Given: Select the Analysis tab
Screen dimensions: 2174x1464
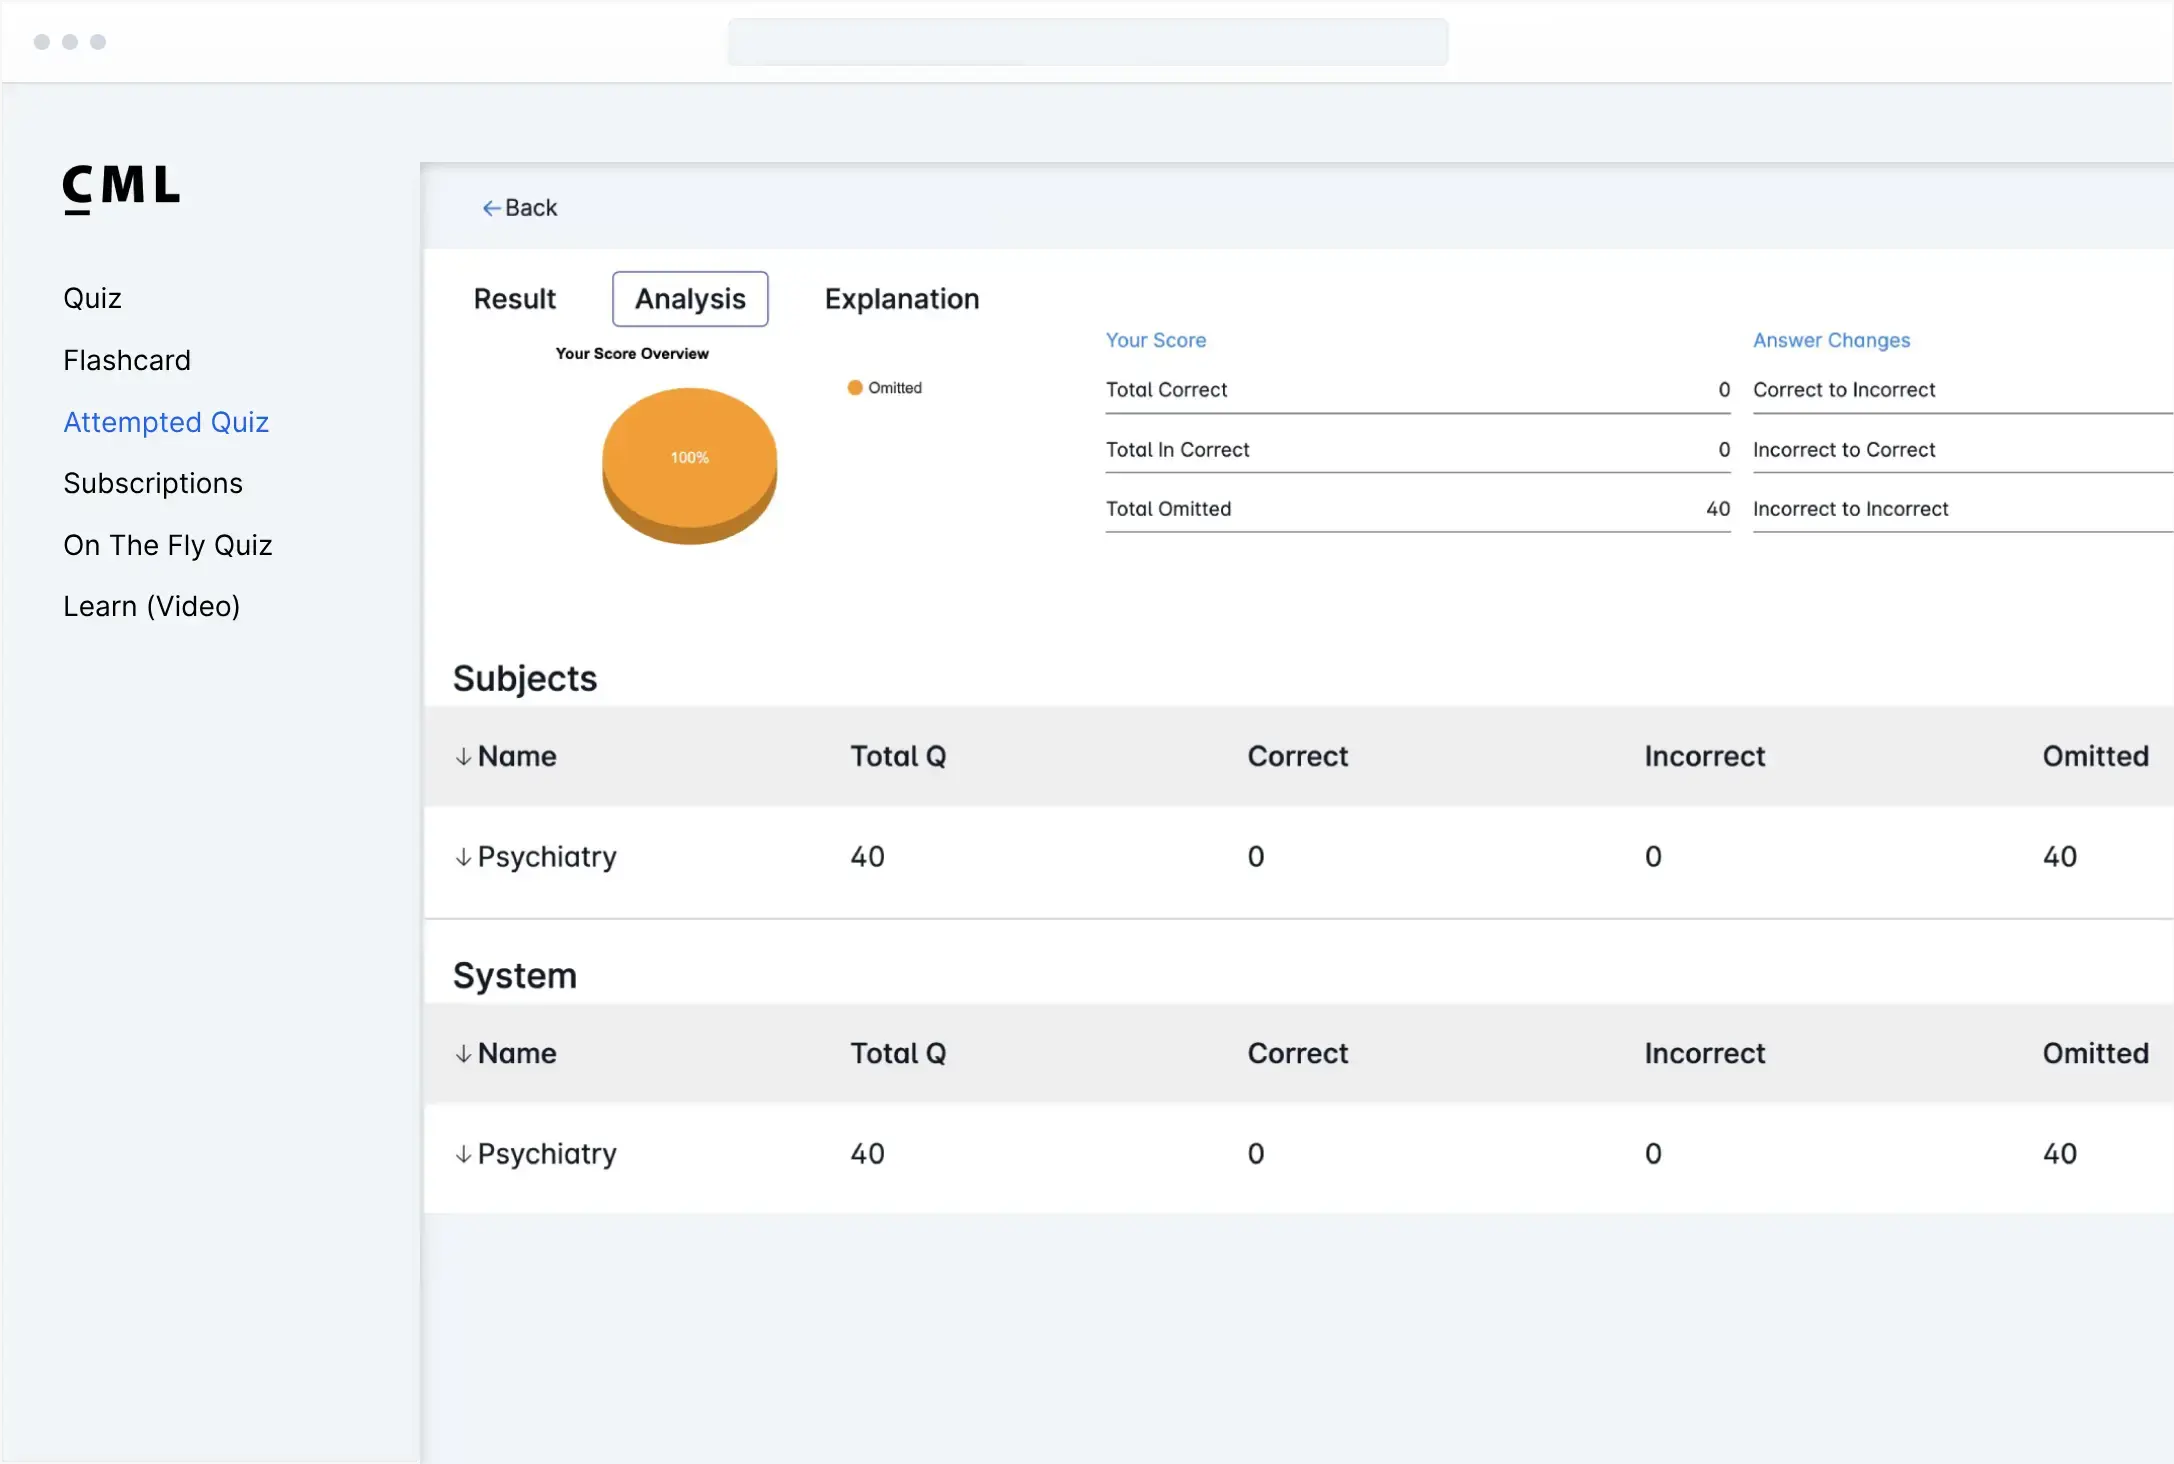Looking at the screenshot, I should [x=690, y=299].
